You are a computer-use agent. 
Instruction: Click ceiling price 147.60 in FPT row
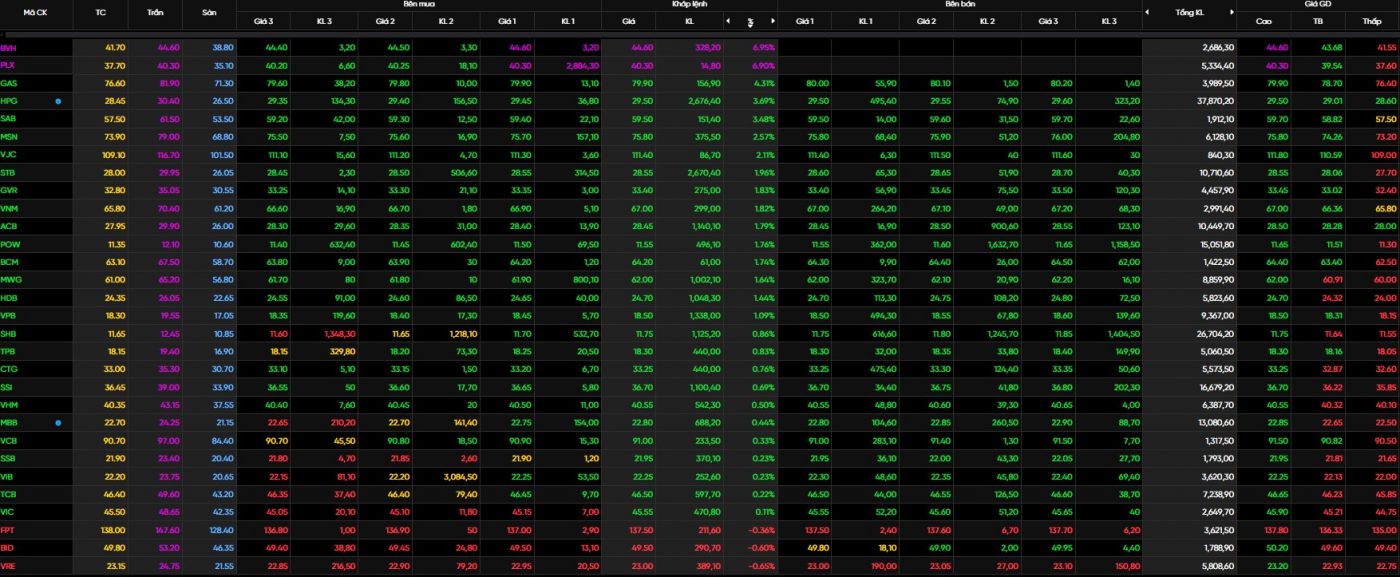click(x=167, y=530)
